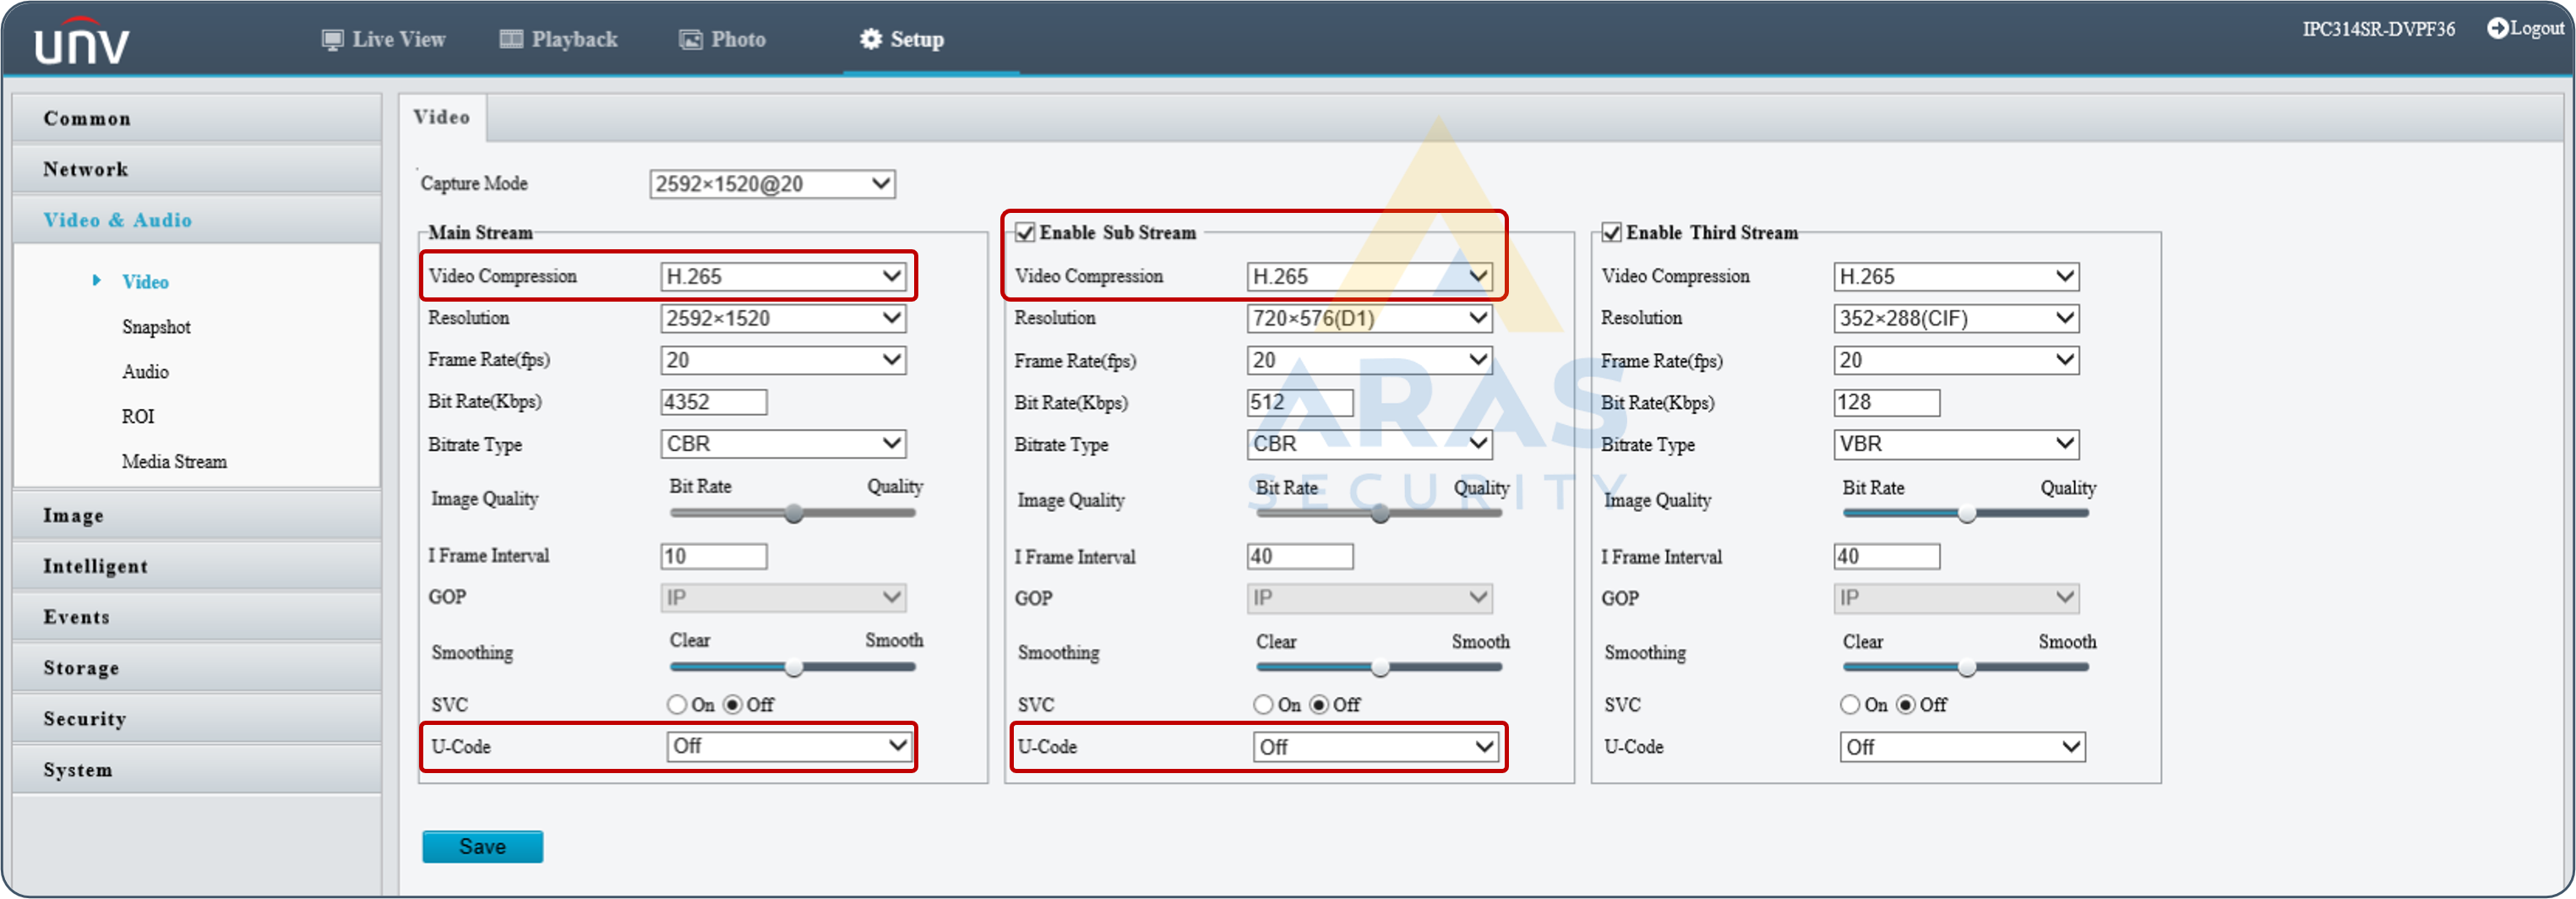This screenshot has width=2576, height=899.
Task: Open Main Stream Frame Rate dropdown
Action: (x=783, y=361)
